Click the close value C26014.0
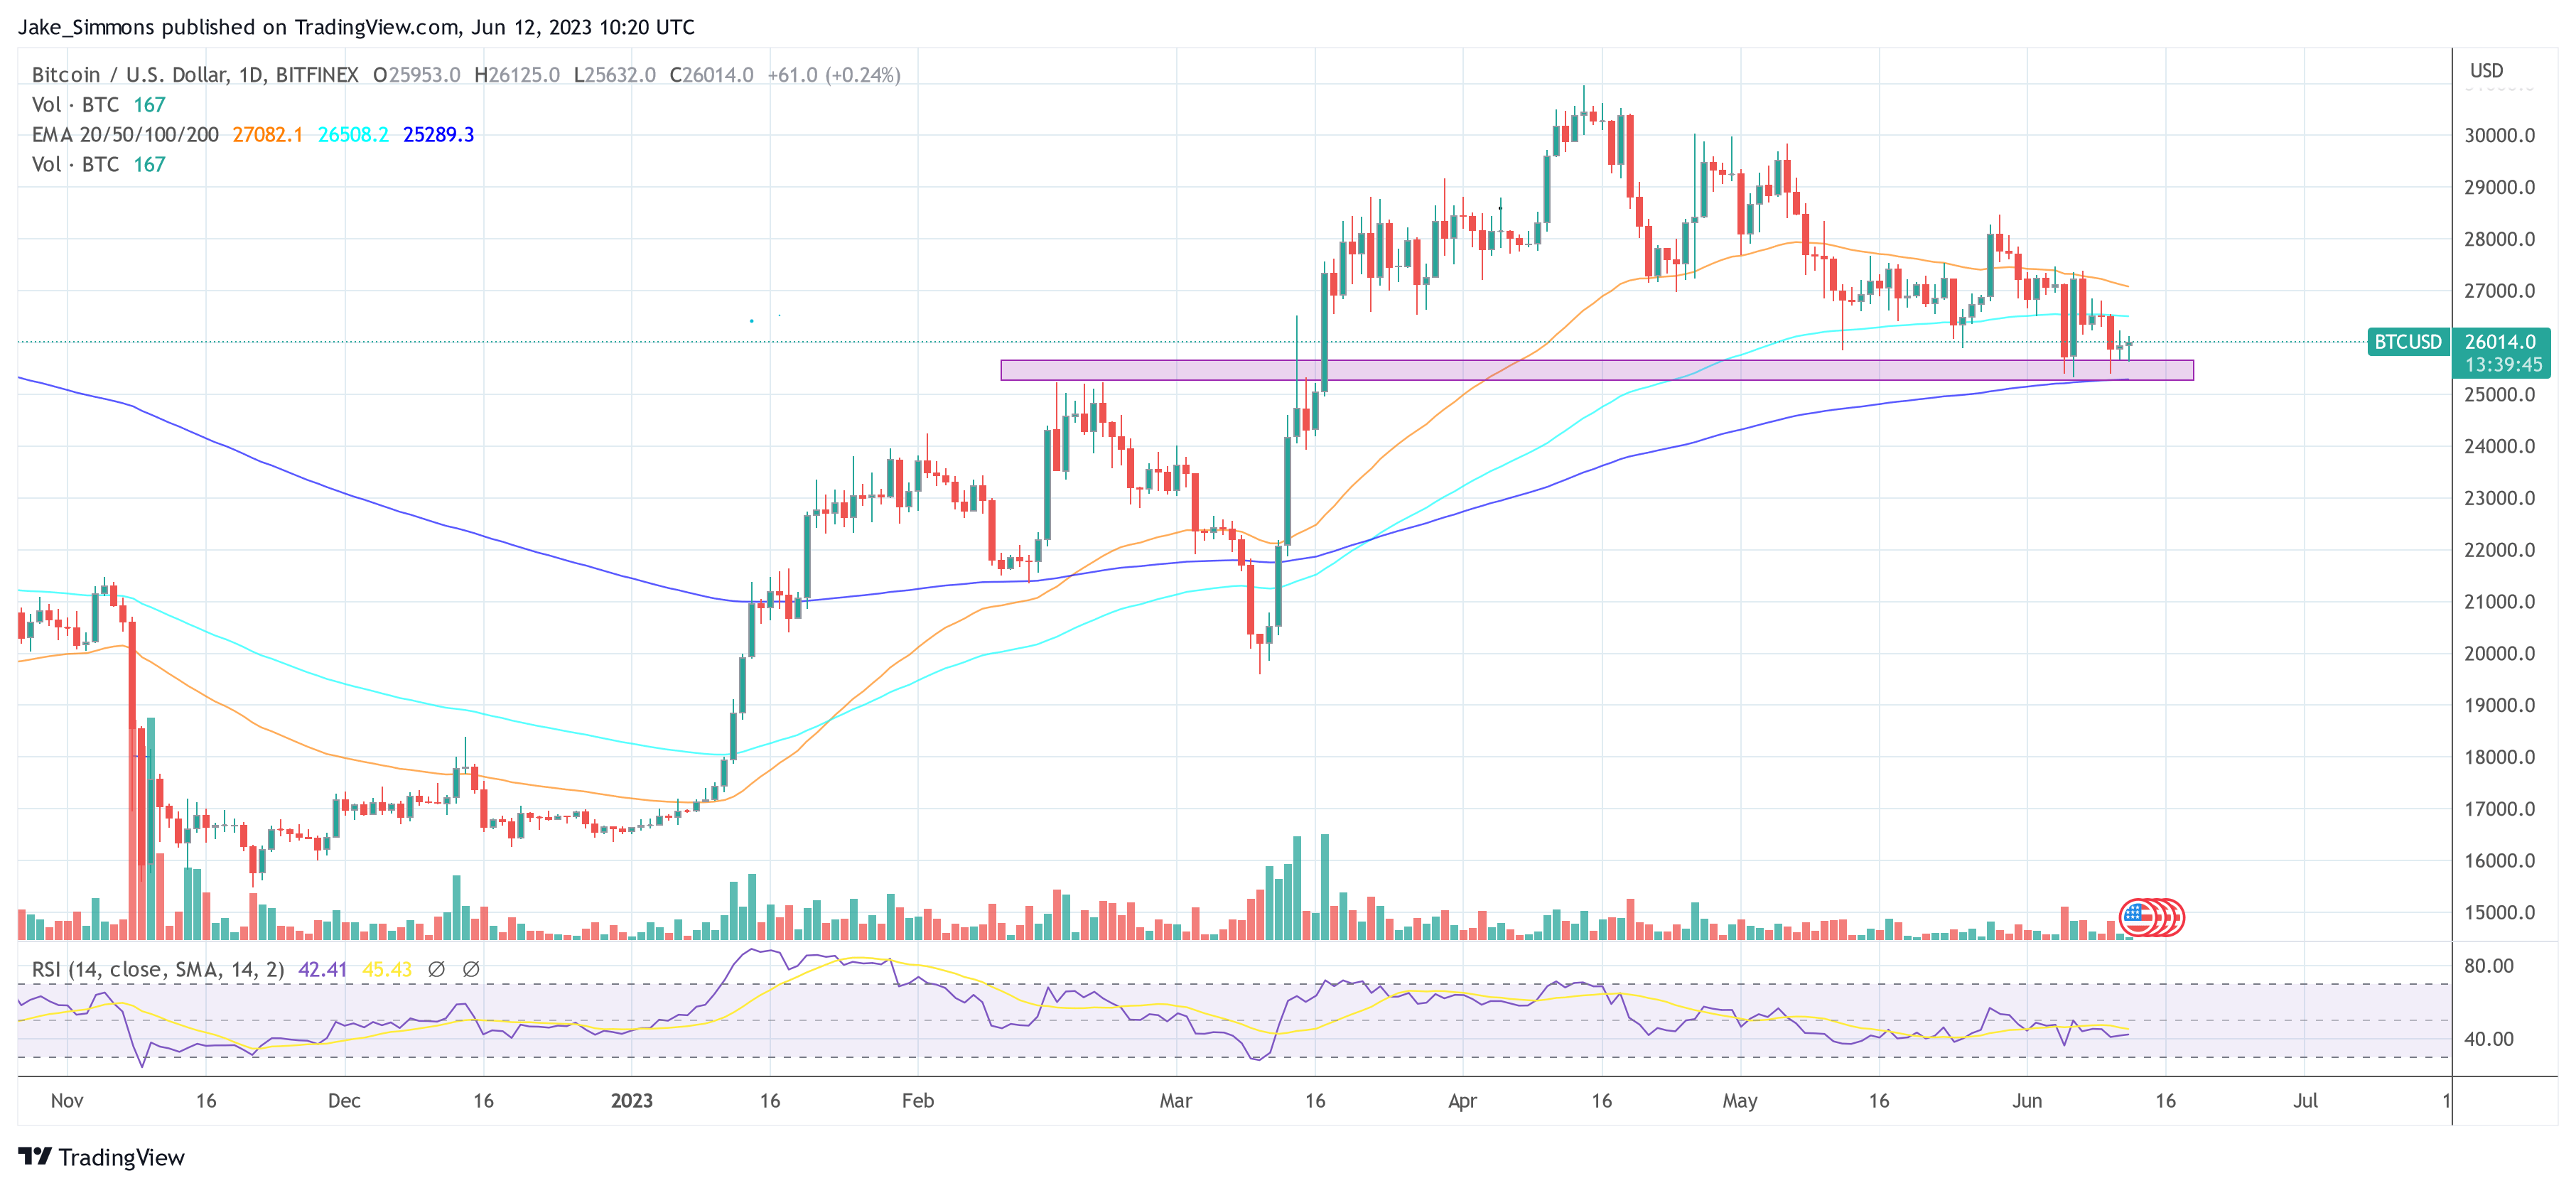2576x1188 pixels. tap(711, 75)
